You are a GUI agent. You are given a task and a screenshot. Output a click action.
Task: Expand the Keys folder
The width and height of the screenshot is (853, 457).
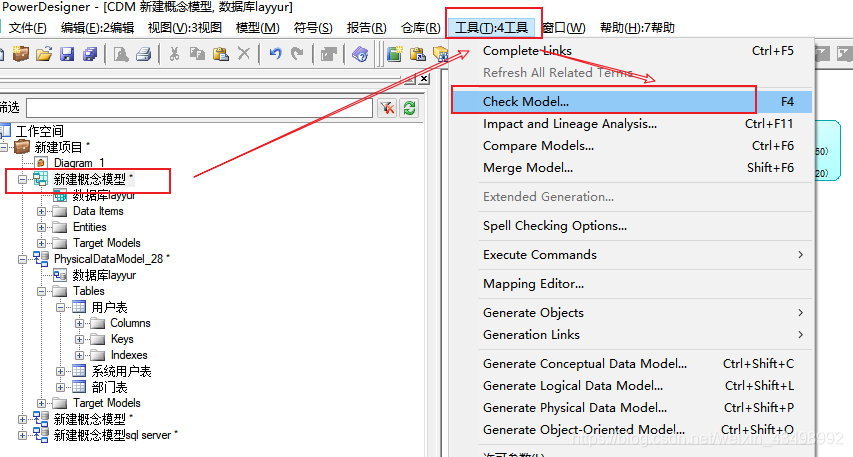79,339
